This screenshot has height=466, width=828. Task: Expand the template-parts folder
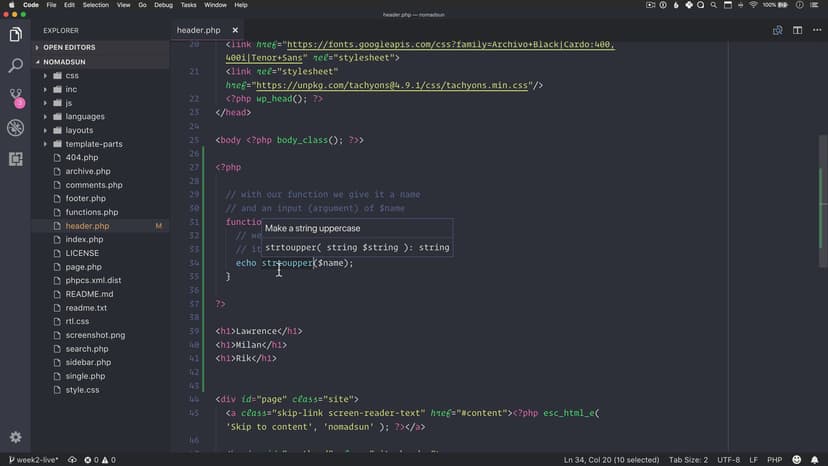coord(93,144)
